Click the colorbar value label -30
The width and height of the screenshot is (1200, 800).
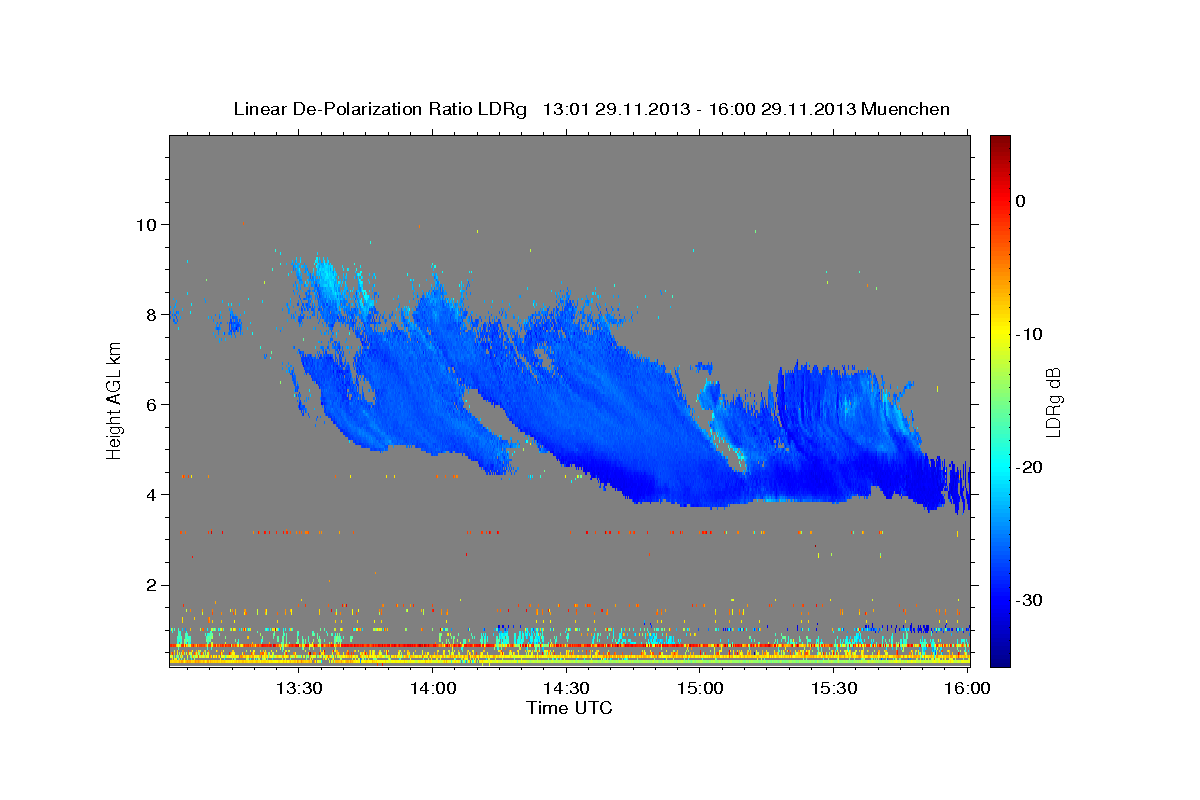(1029, 600)
